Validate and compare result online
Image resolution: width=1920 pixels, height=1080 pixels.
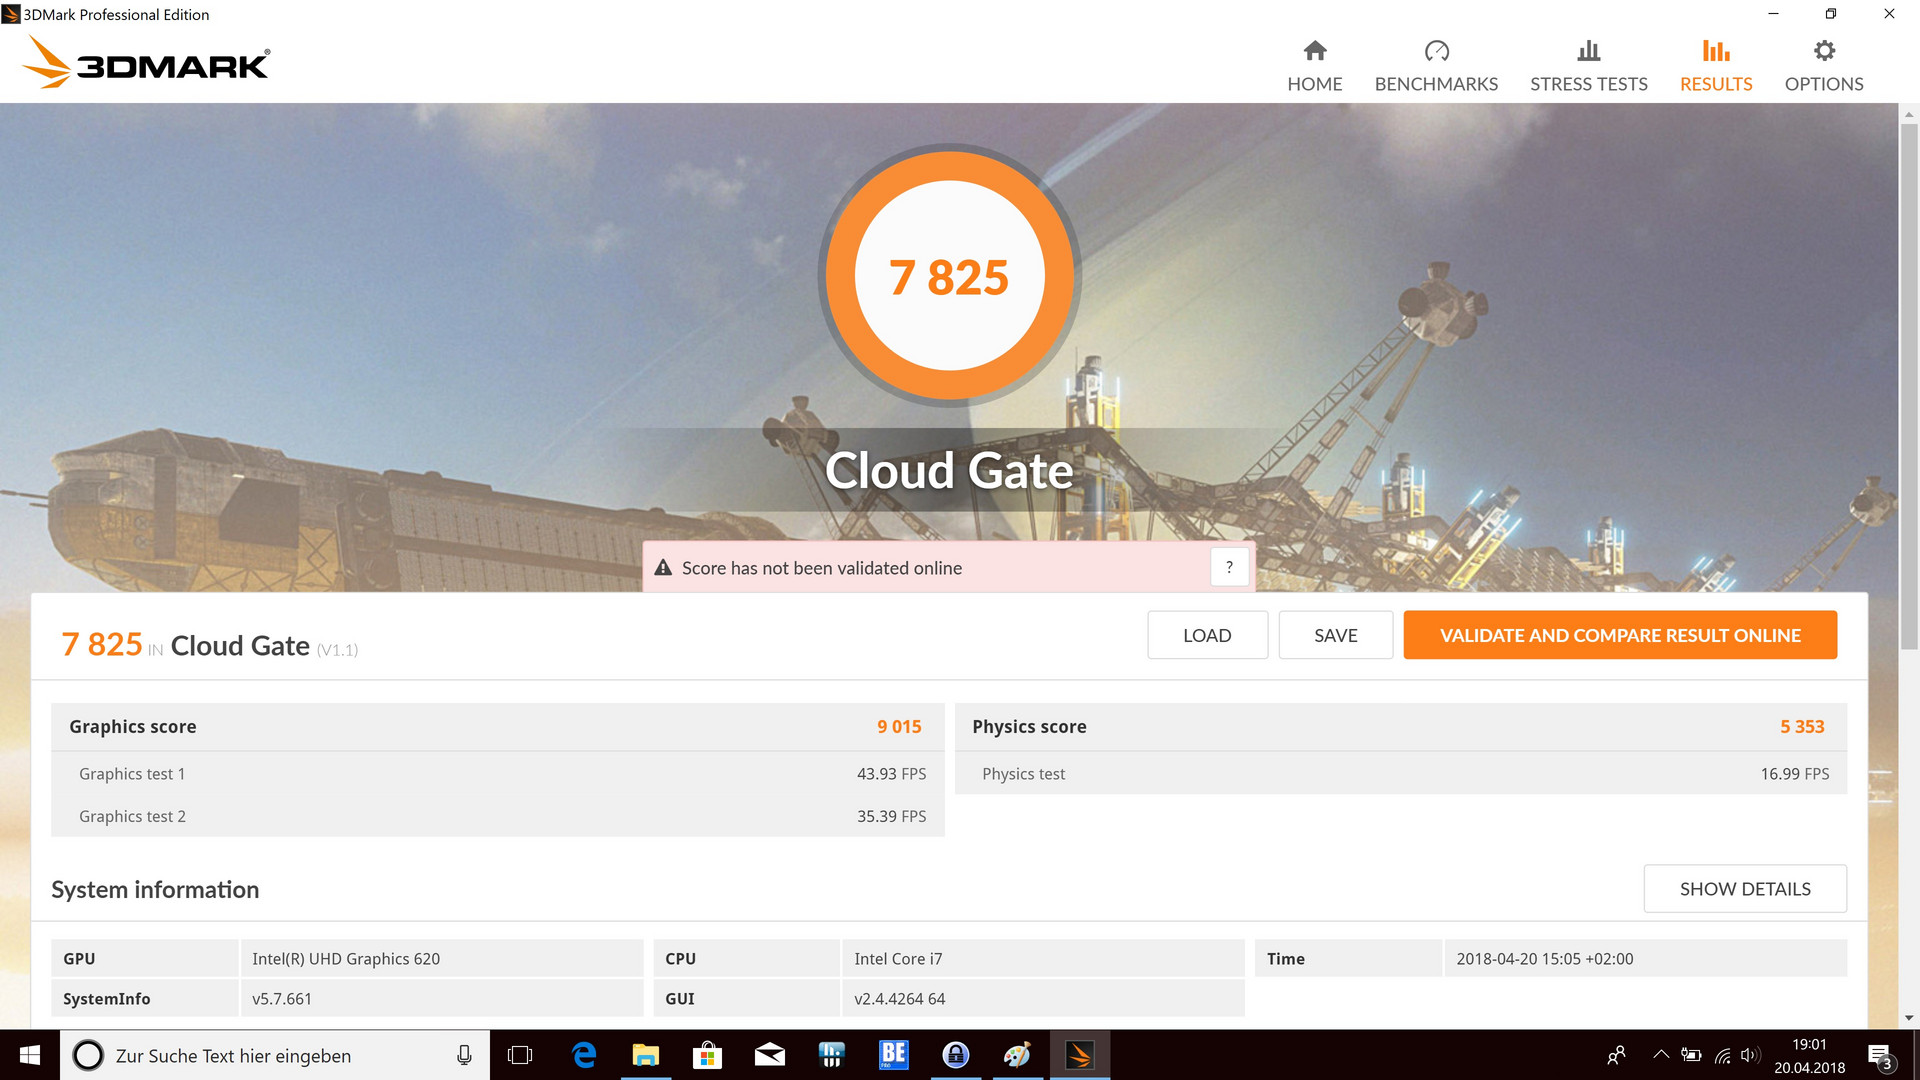coord(1620,635)
